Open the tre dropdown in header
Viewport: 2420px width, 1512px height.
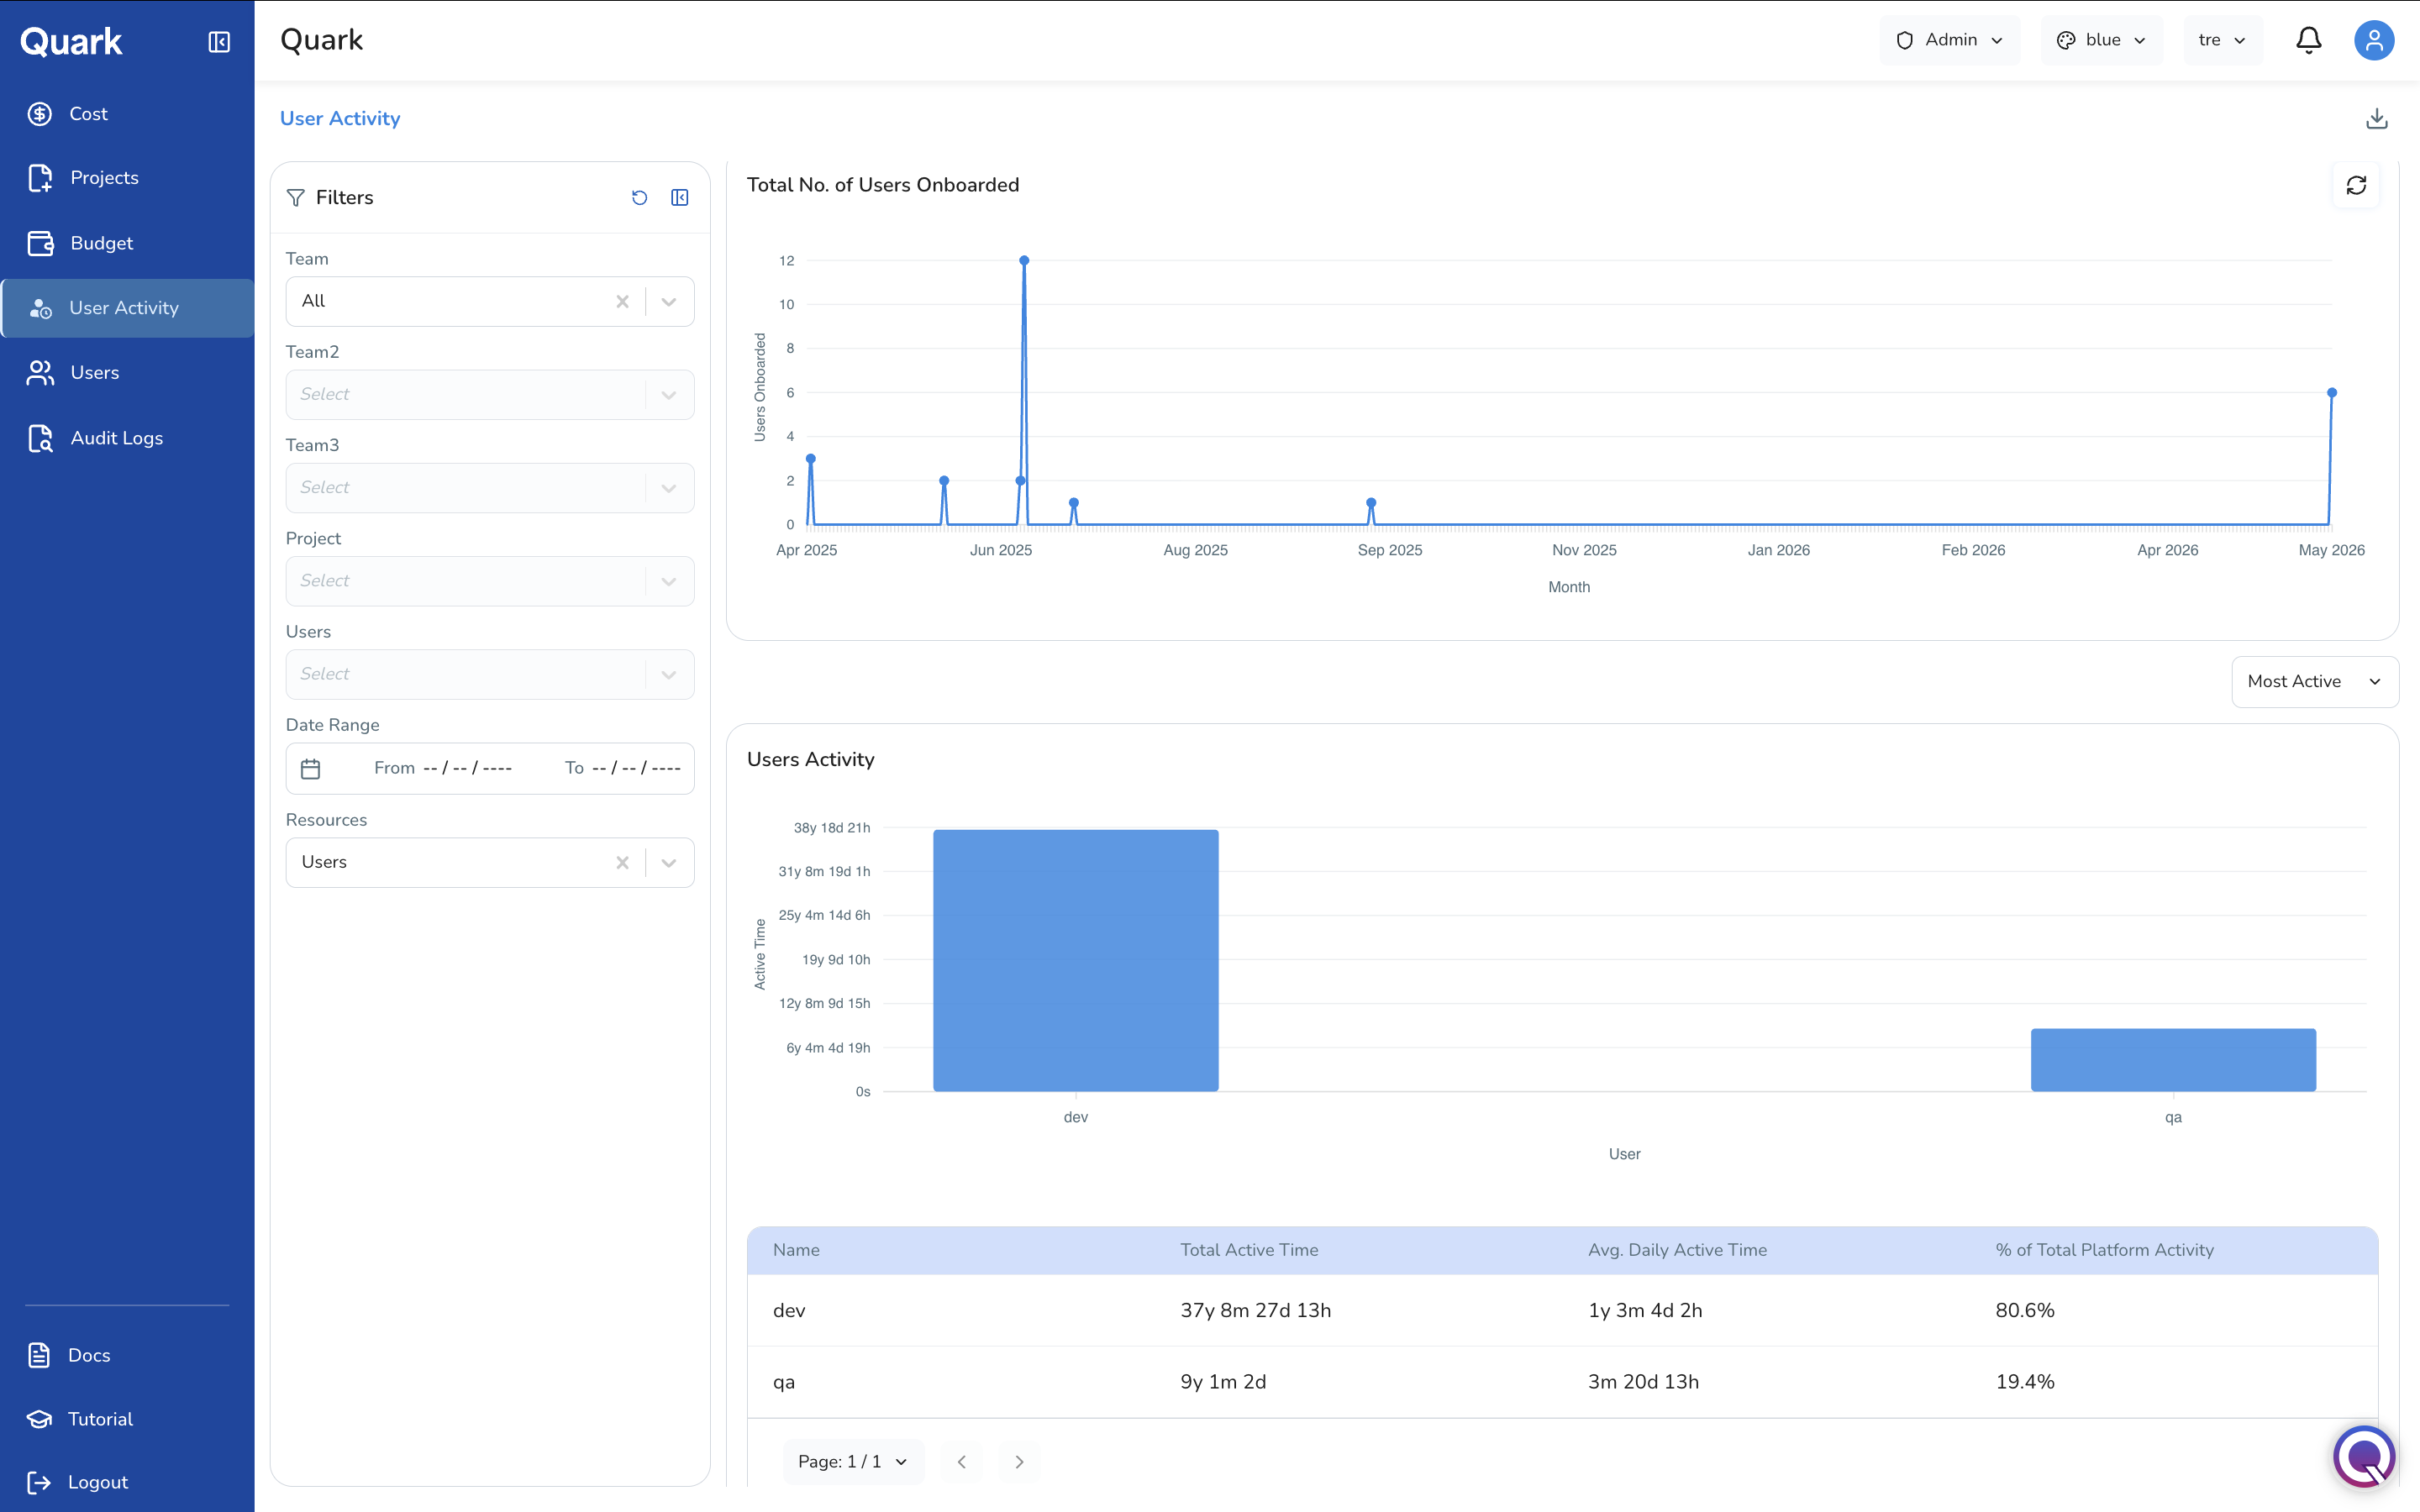pos(2222,40)
